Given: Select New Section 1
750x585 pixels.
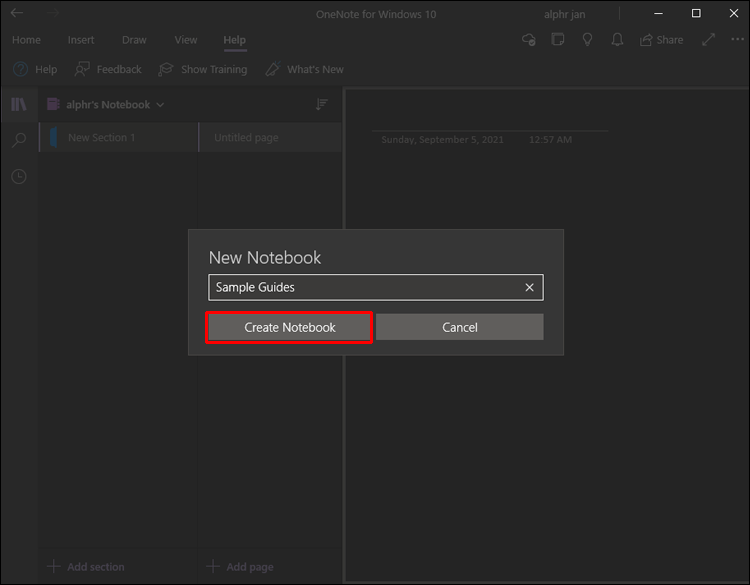Looking at the screenshot, I should 118,138.
